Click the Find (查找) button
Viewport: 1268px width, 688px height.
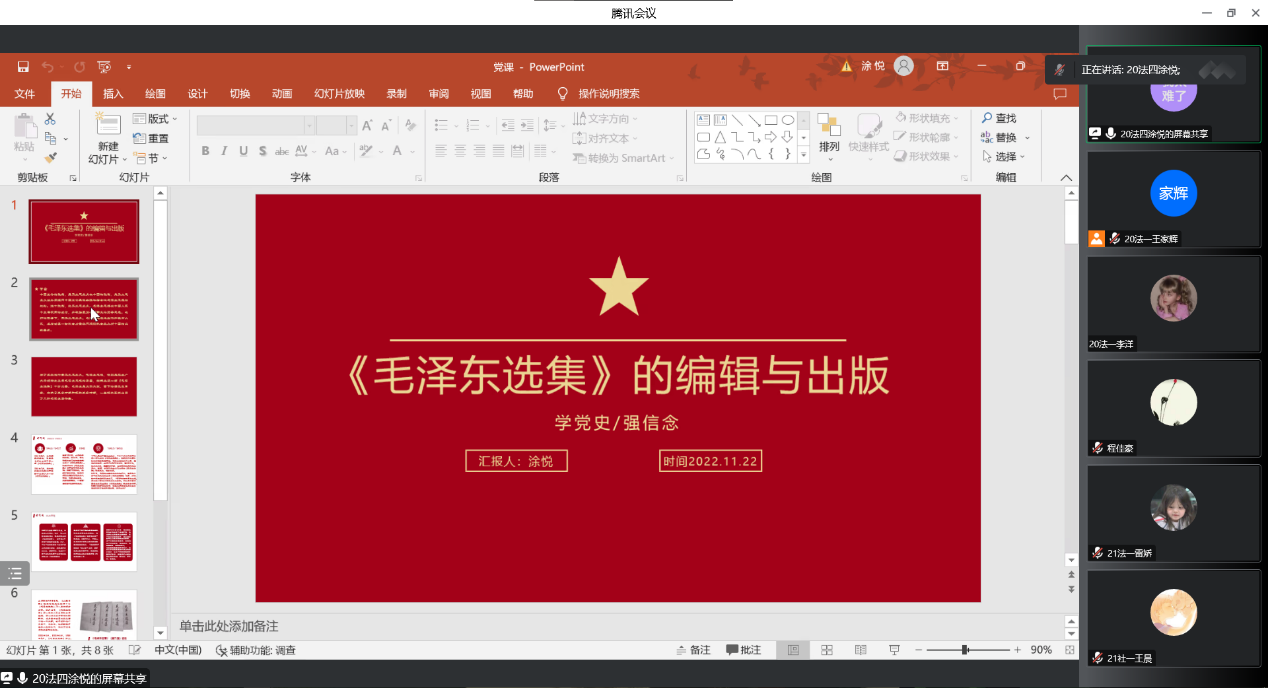(998, 118)
